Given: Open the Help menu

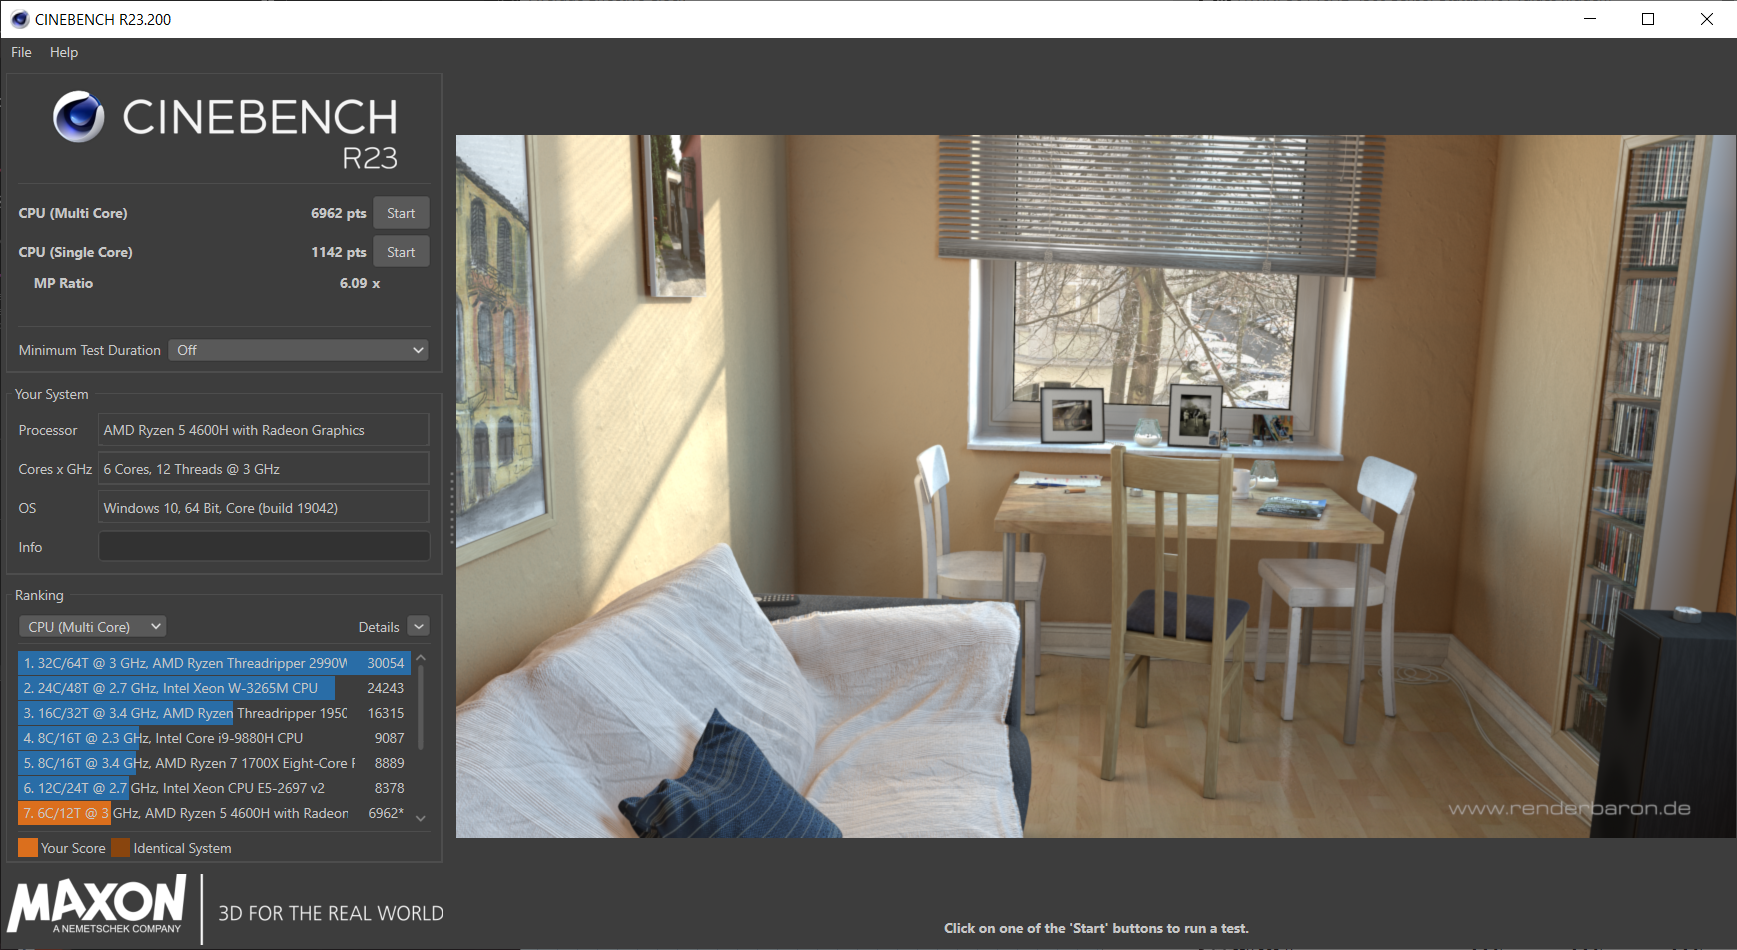Looking at the screenshot, I should tap(64, 52).
